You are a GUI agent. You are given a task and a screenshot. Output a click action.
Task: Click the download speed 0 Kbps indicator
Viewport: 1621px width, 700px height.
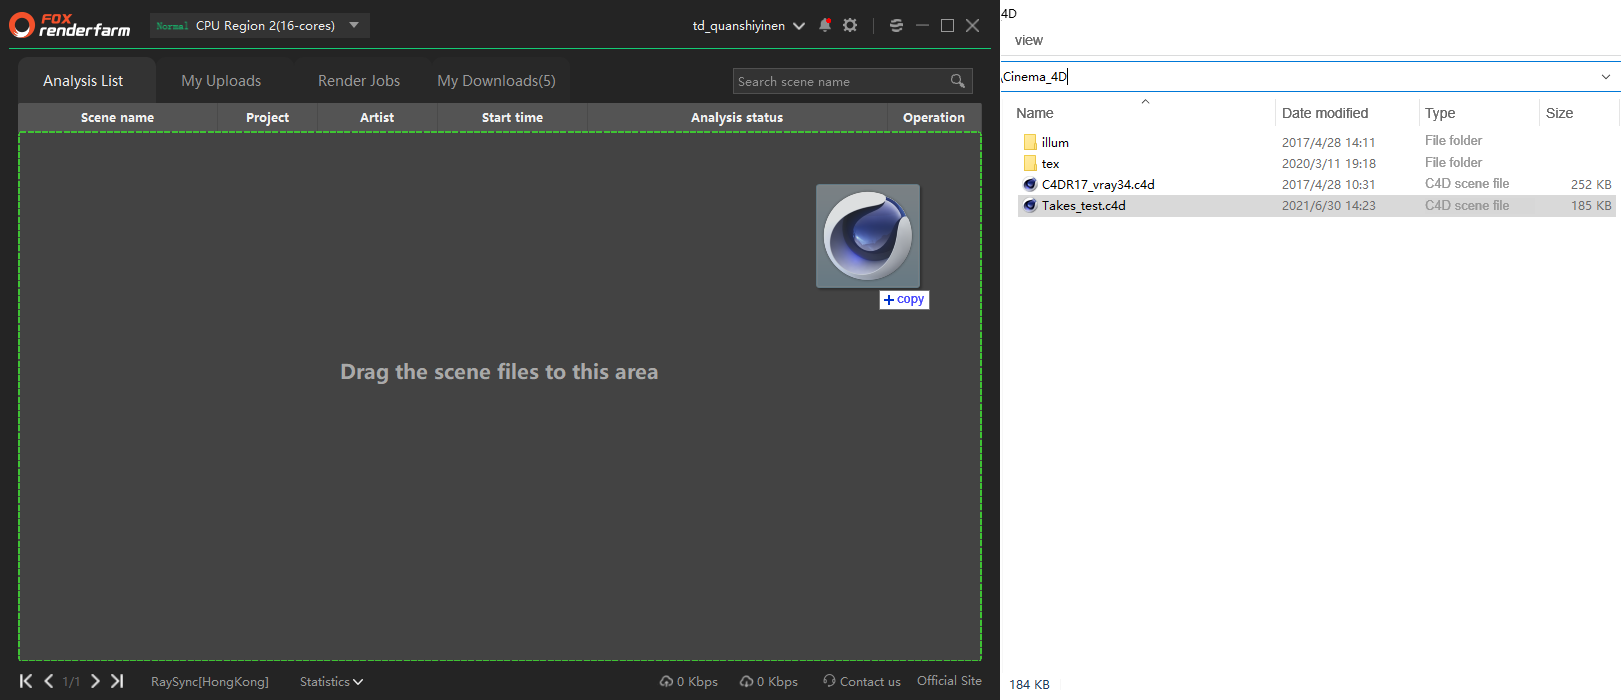769,682
